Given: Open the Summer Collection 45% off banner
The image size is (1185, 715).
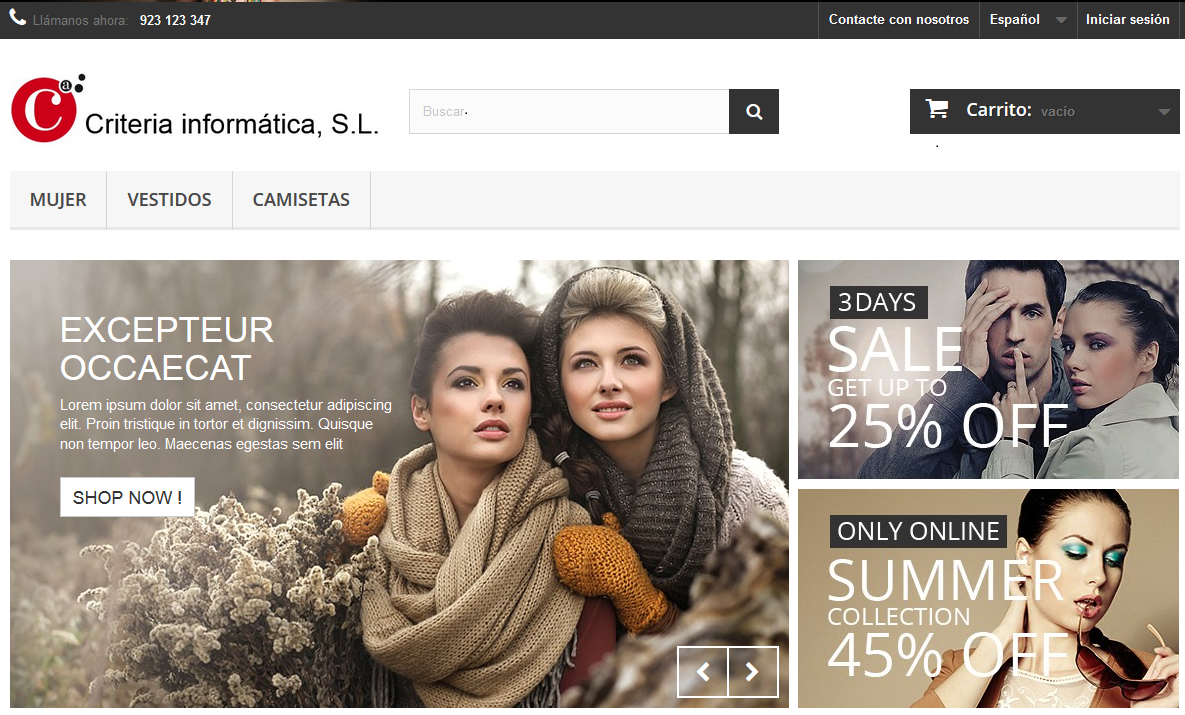Looking at the screenshot, I should [x=989, y=599].
